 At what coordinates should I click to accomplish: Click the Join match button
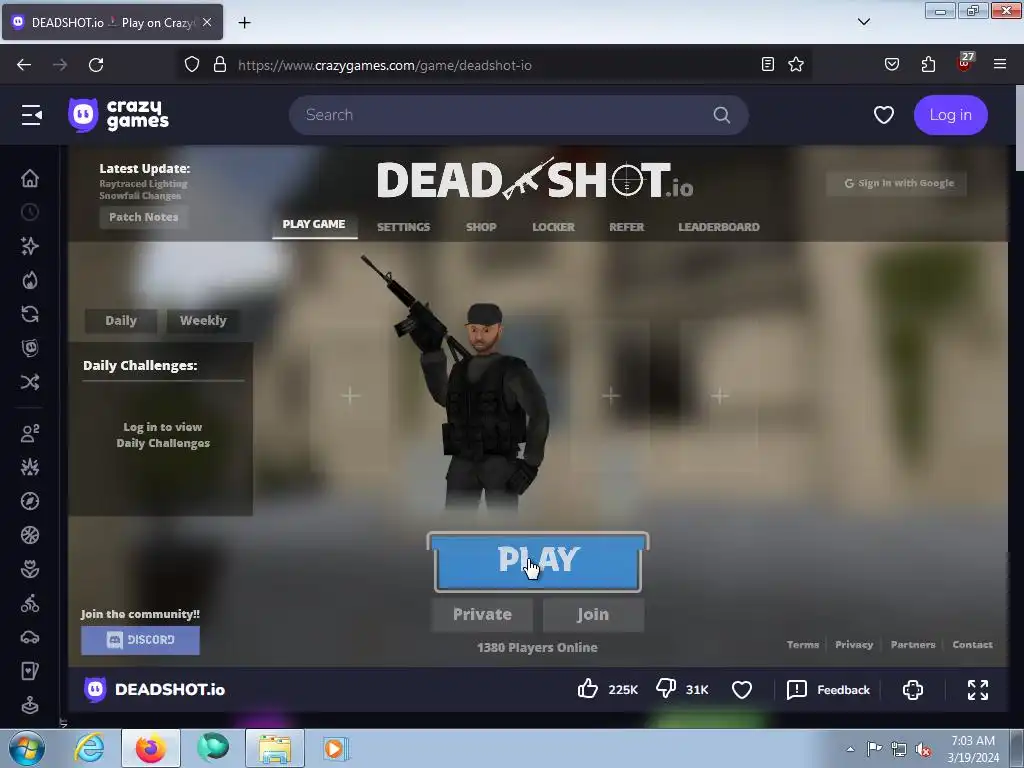[x=593, y=615]
